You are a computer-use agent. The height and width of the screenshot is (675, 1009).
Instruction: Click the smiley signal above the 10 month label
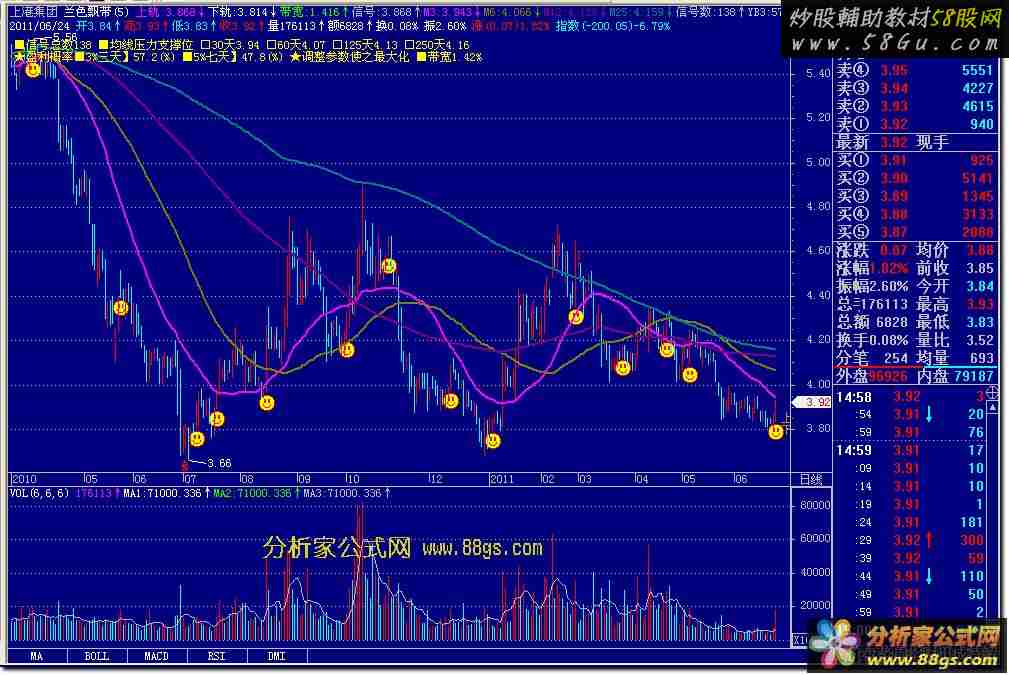click(x=347, y=350)
